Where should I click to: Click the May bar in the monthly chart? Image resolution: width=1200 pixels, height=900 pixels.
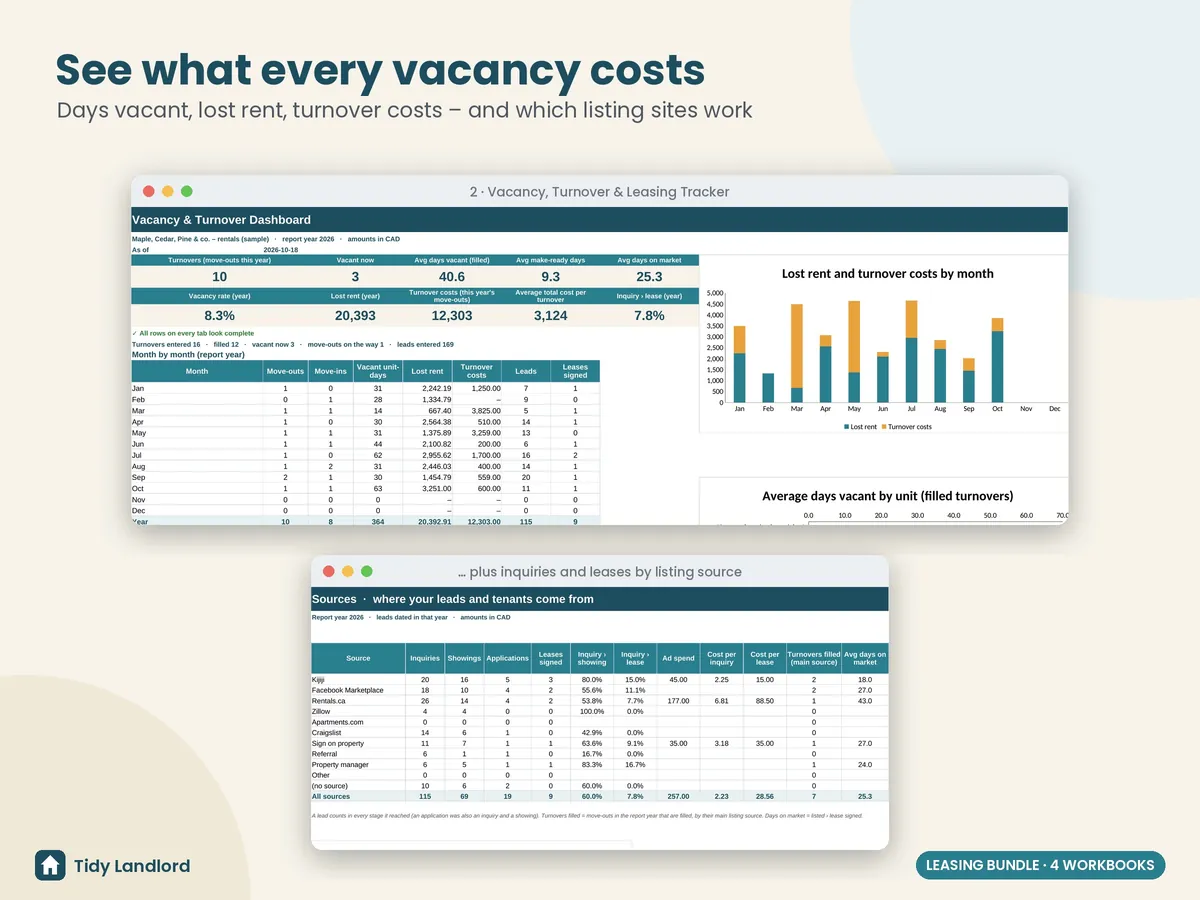click(x=854, y=351)
